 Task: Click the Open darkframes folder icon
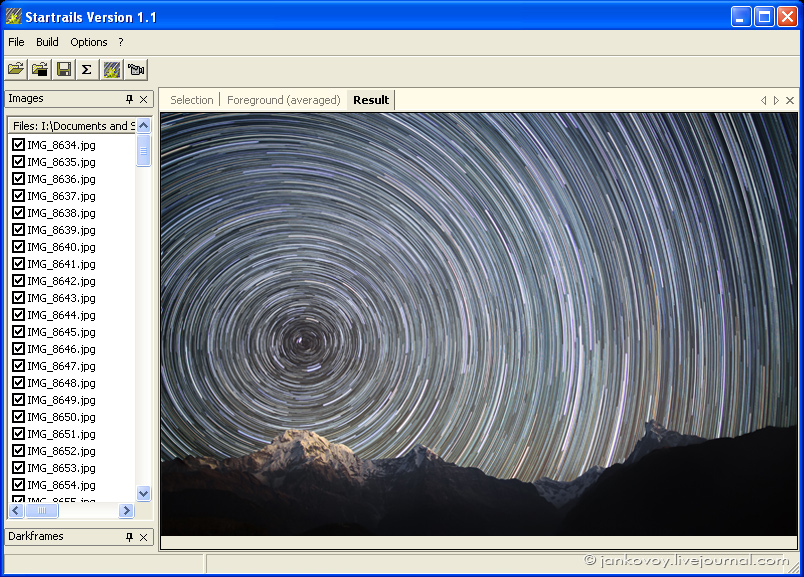pos(40,69)
